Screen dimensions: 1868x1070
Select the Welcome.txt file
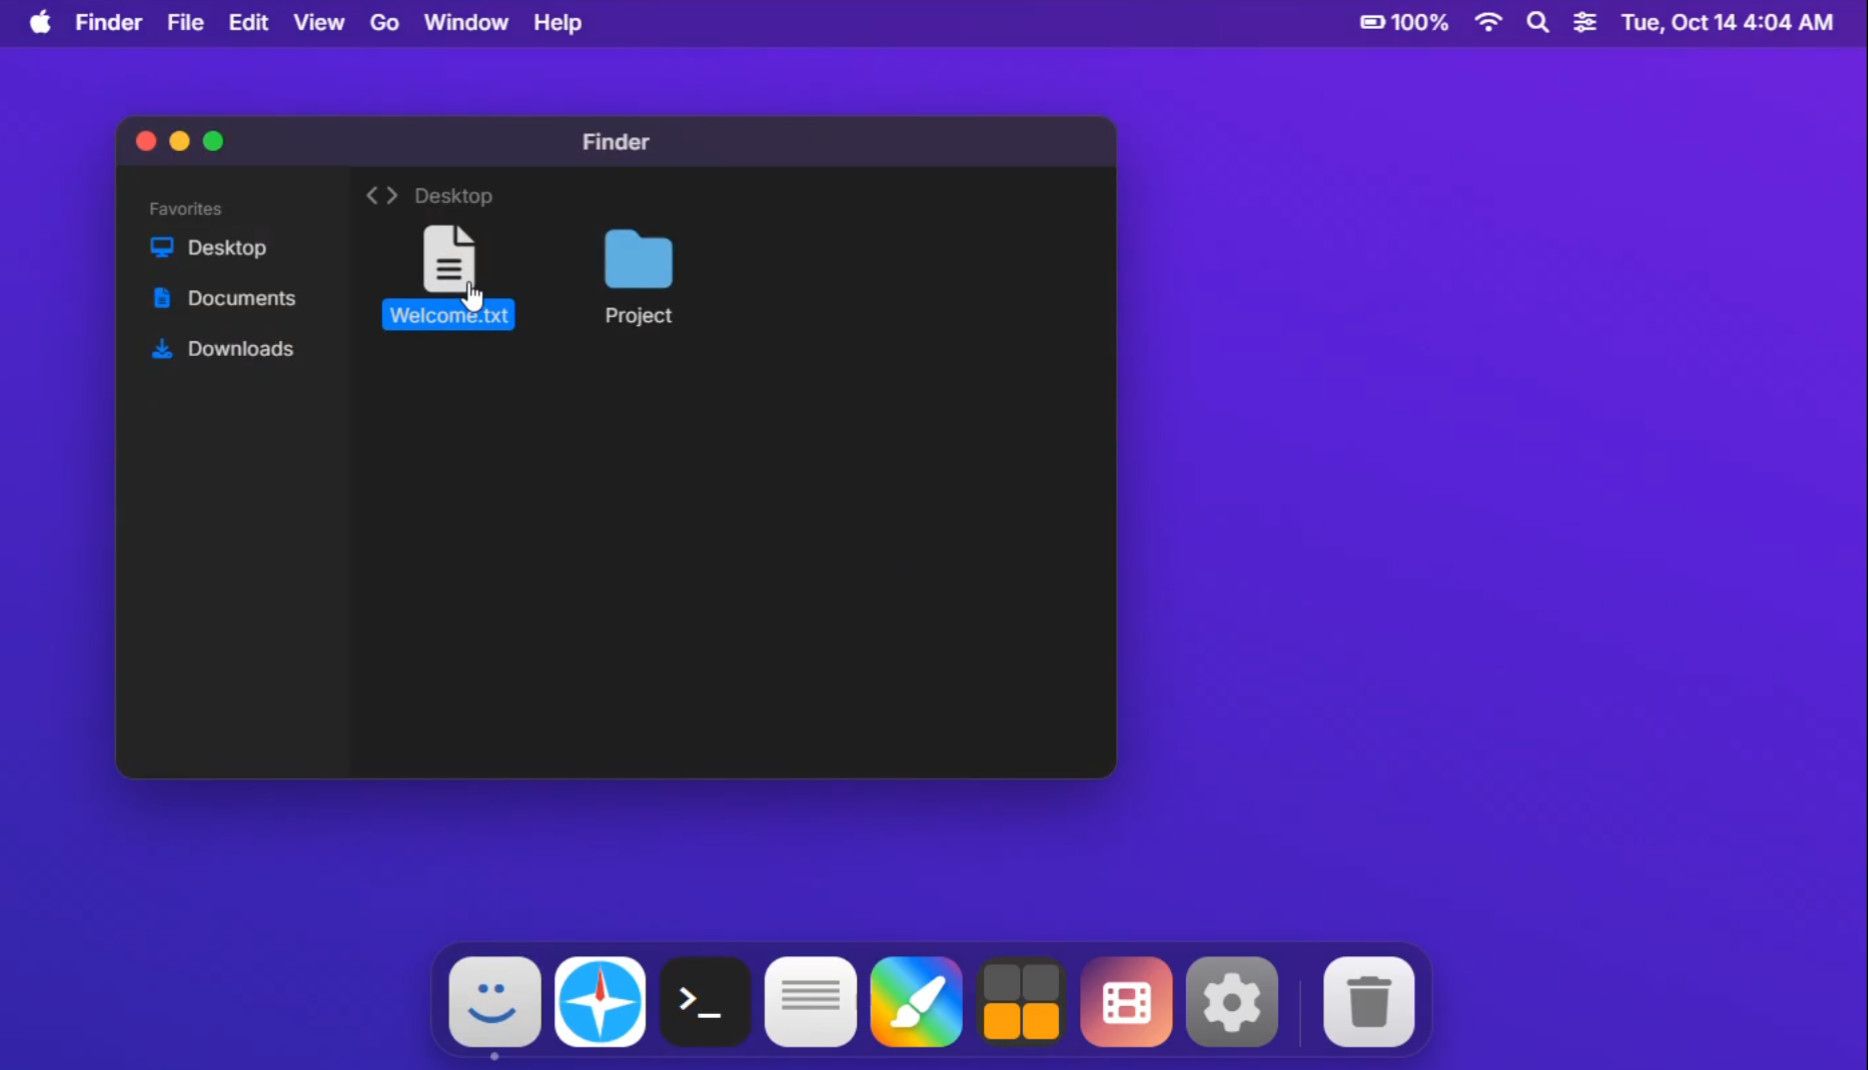tap(448, 277)
